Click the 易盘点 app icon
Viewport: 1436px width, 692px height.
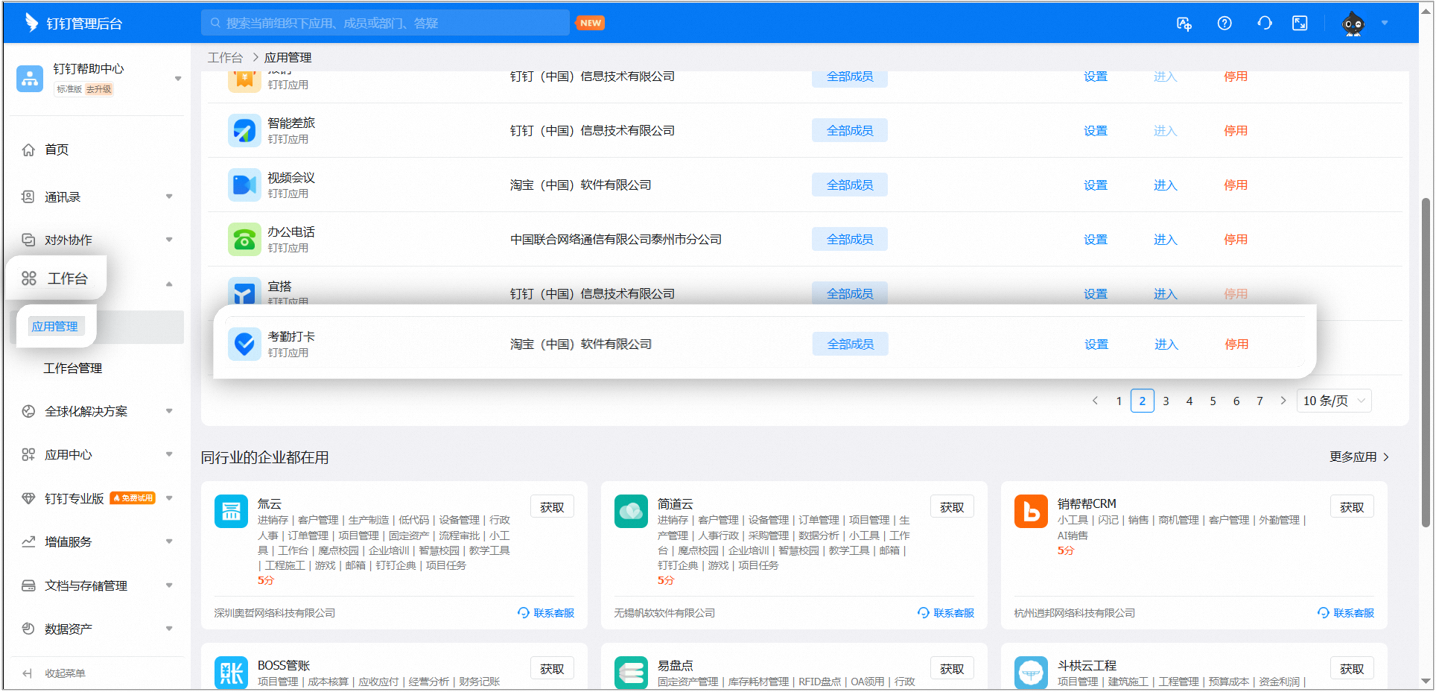click(x=631, y=672)
